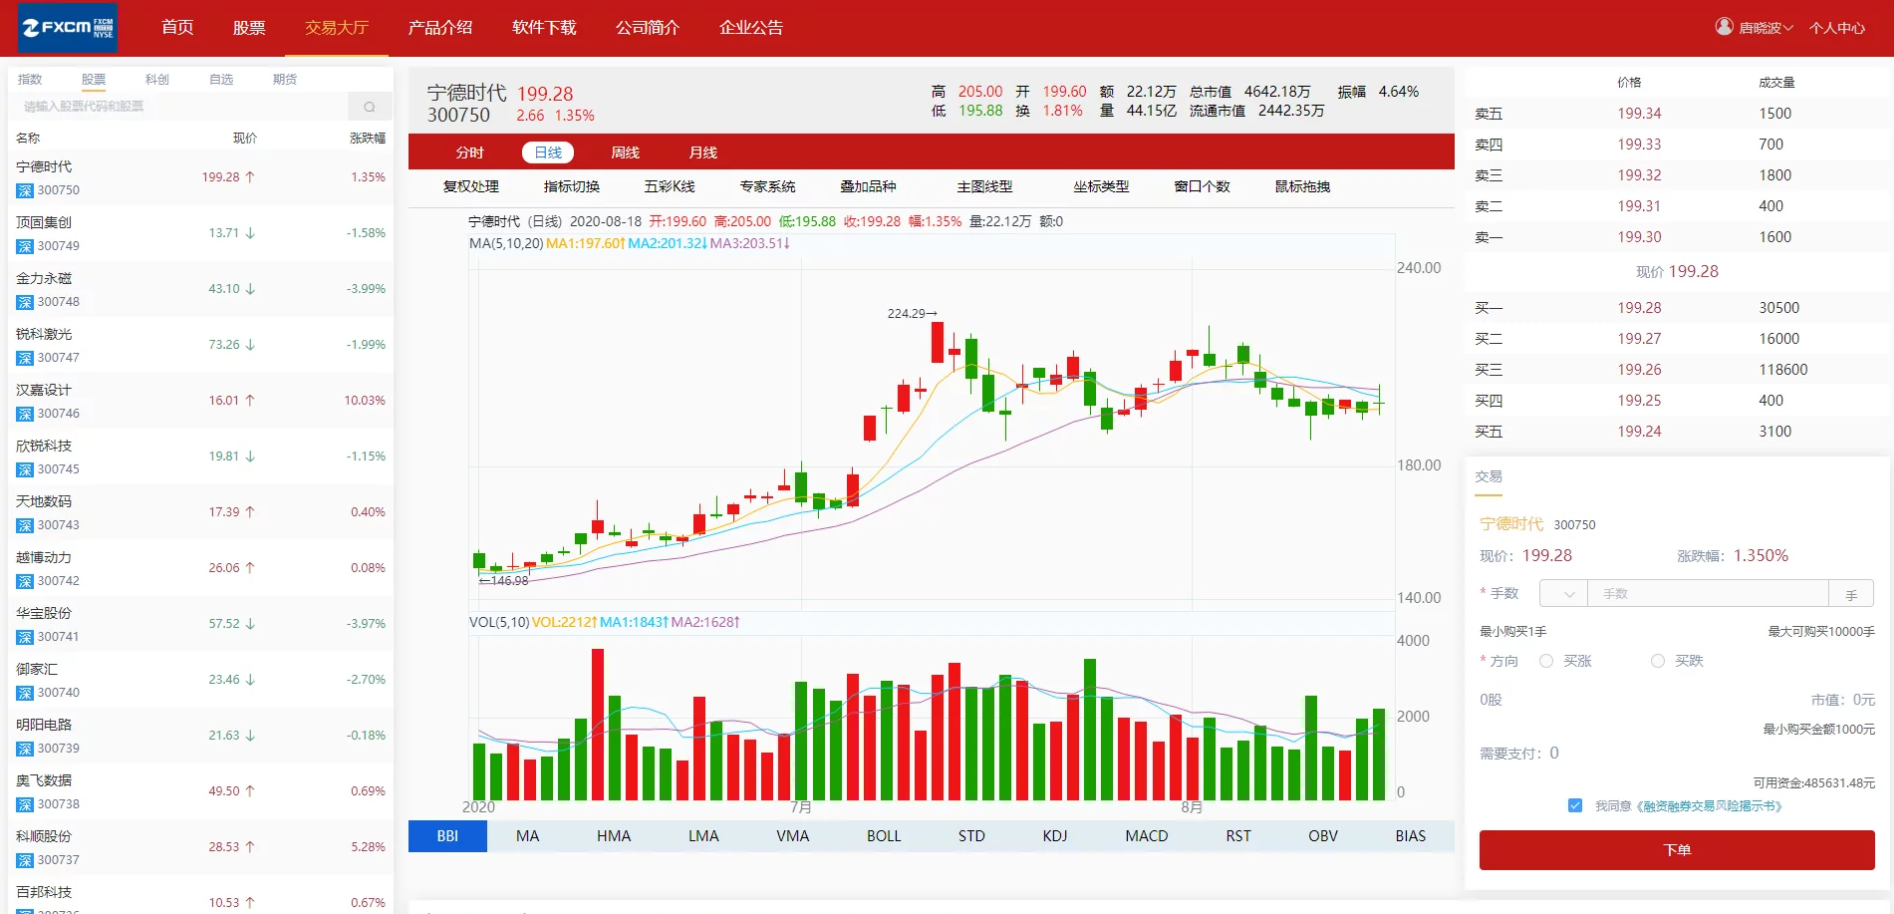This screenshot has width=1894, height=914.
Task: Open 软件下载 in top navigation
Action: [x=544, y=28]
